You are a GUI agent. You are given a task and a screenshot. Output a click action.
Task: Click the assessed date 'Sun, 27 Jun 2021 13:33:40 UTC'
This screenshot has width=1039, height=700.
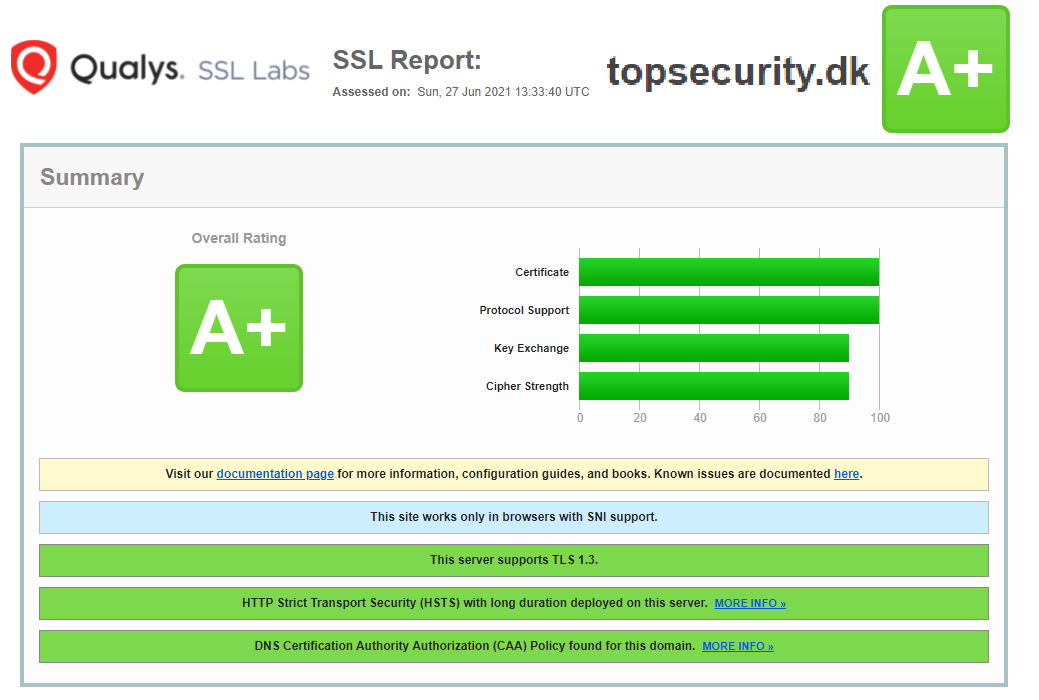pos(503,92)
